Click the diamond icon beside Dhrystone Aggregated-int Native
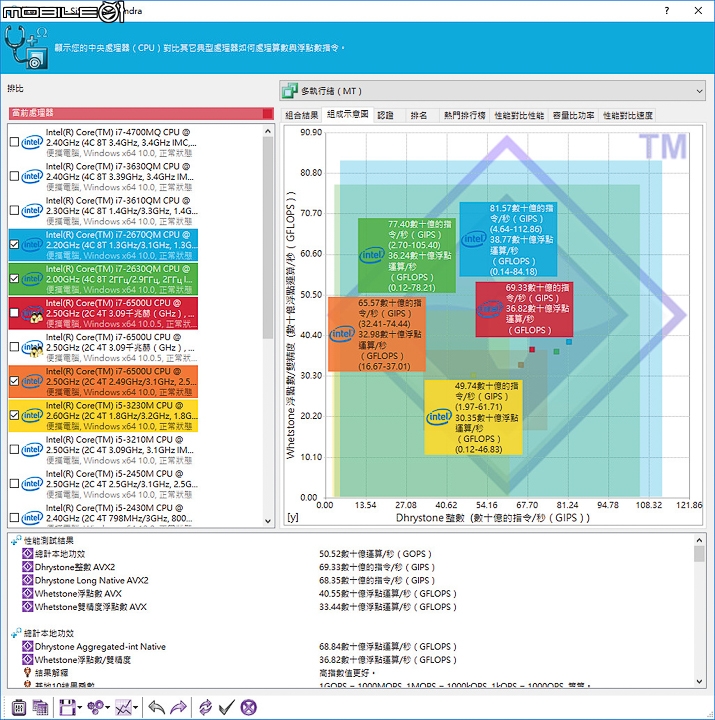Viewport: 715px width, 720px height. [28, 647]
